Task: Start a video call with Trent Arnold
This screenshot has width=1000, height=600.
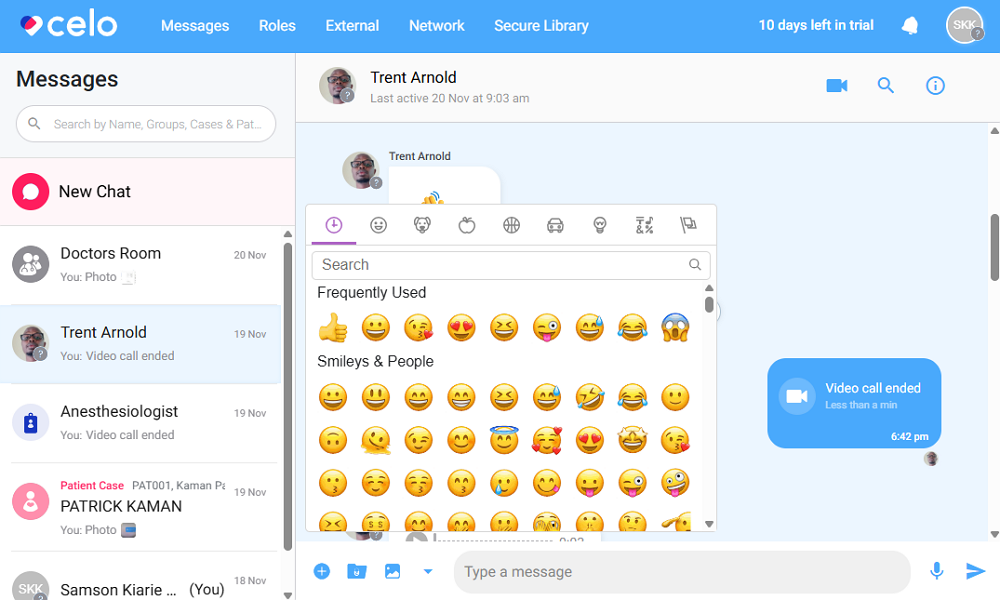Action: point(837,85)
